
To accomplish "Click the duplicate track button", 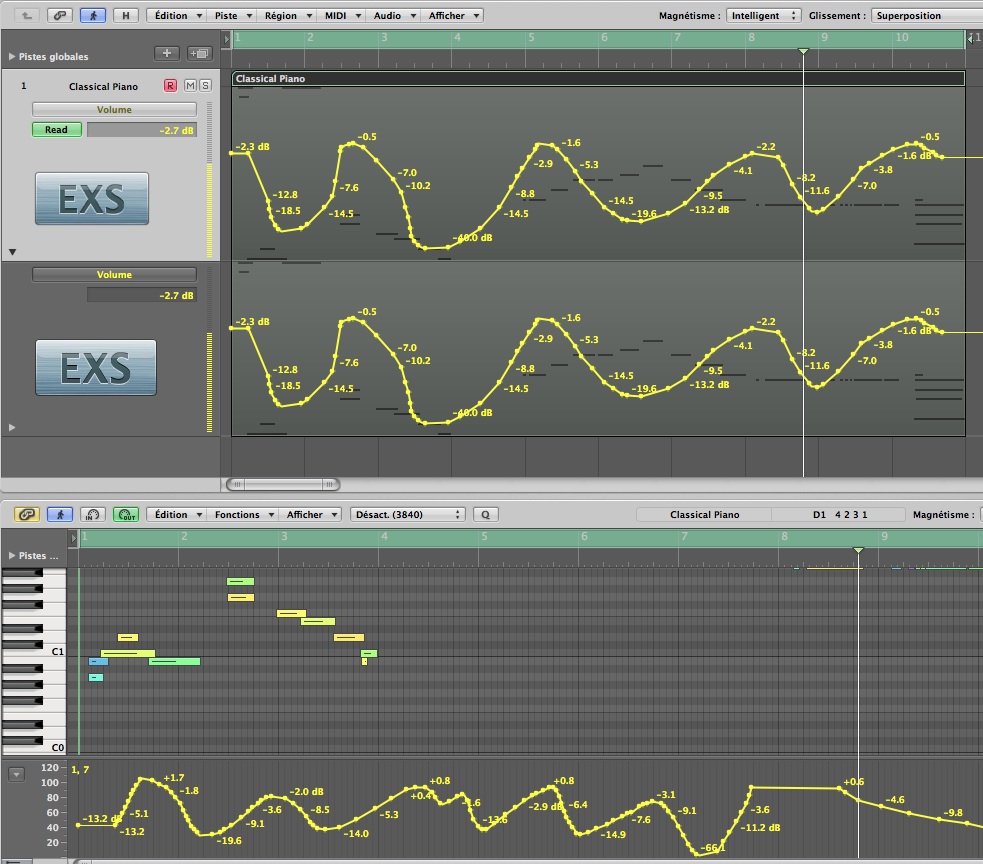I will (198, 53).
